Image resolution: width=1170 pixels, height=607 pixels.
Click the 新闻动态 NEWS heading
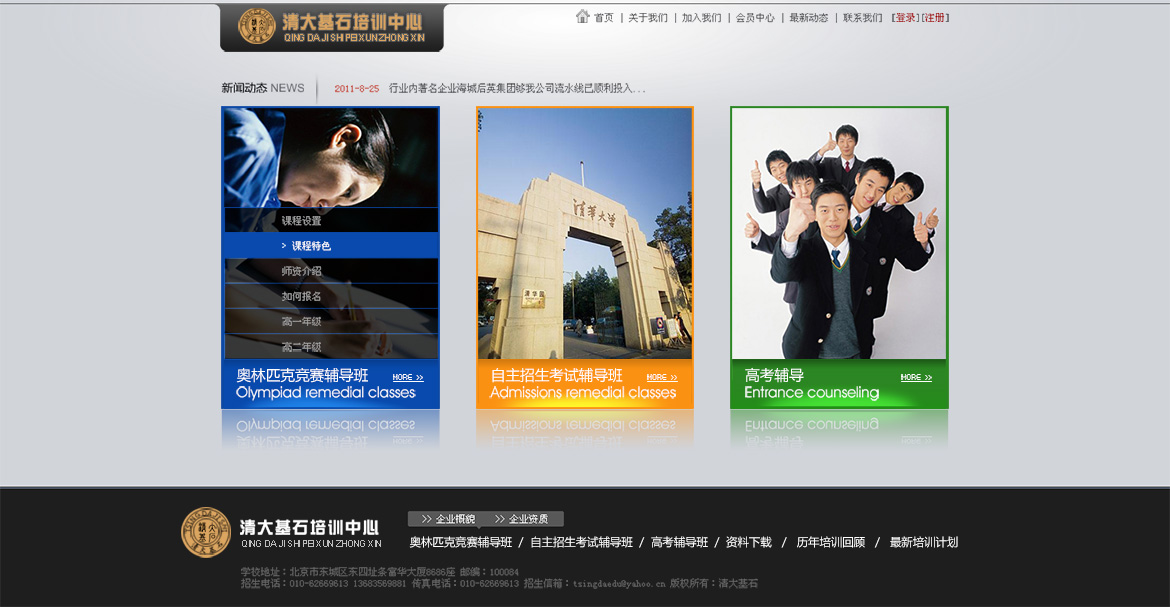point(263,88)
